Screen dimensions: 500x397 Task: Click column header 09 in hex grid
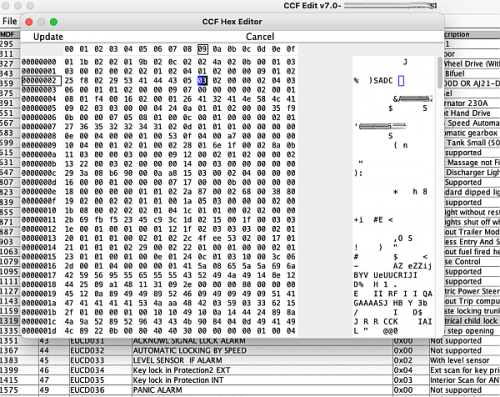(x=202, y=49)
